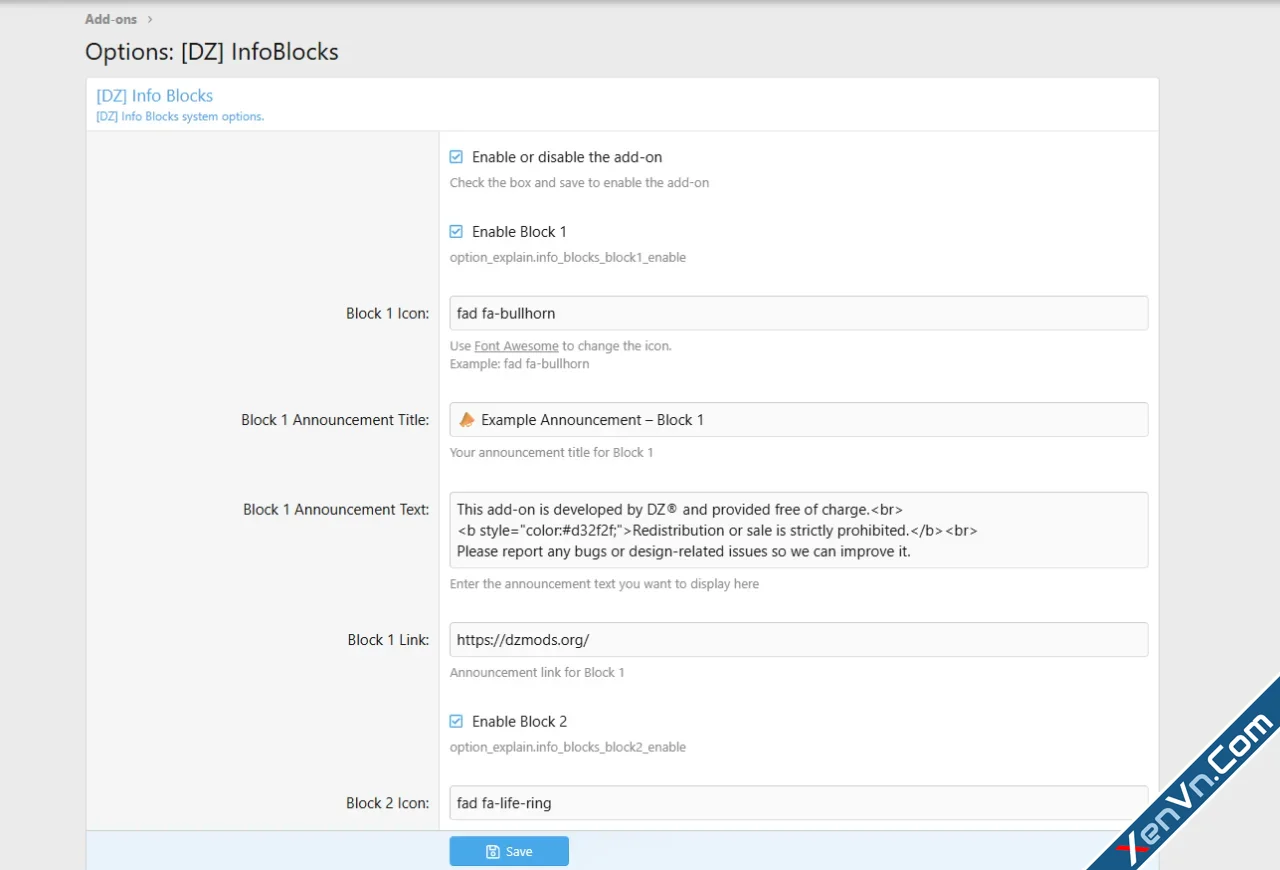Click the "Block 2 Icon:" label
Viewport: 1280px width, 870px height.
click(387, 802)
